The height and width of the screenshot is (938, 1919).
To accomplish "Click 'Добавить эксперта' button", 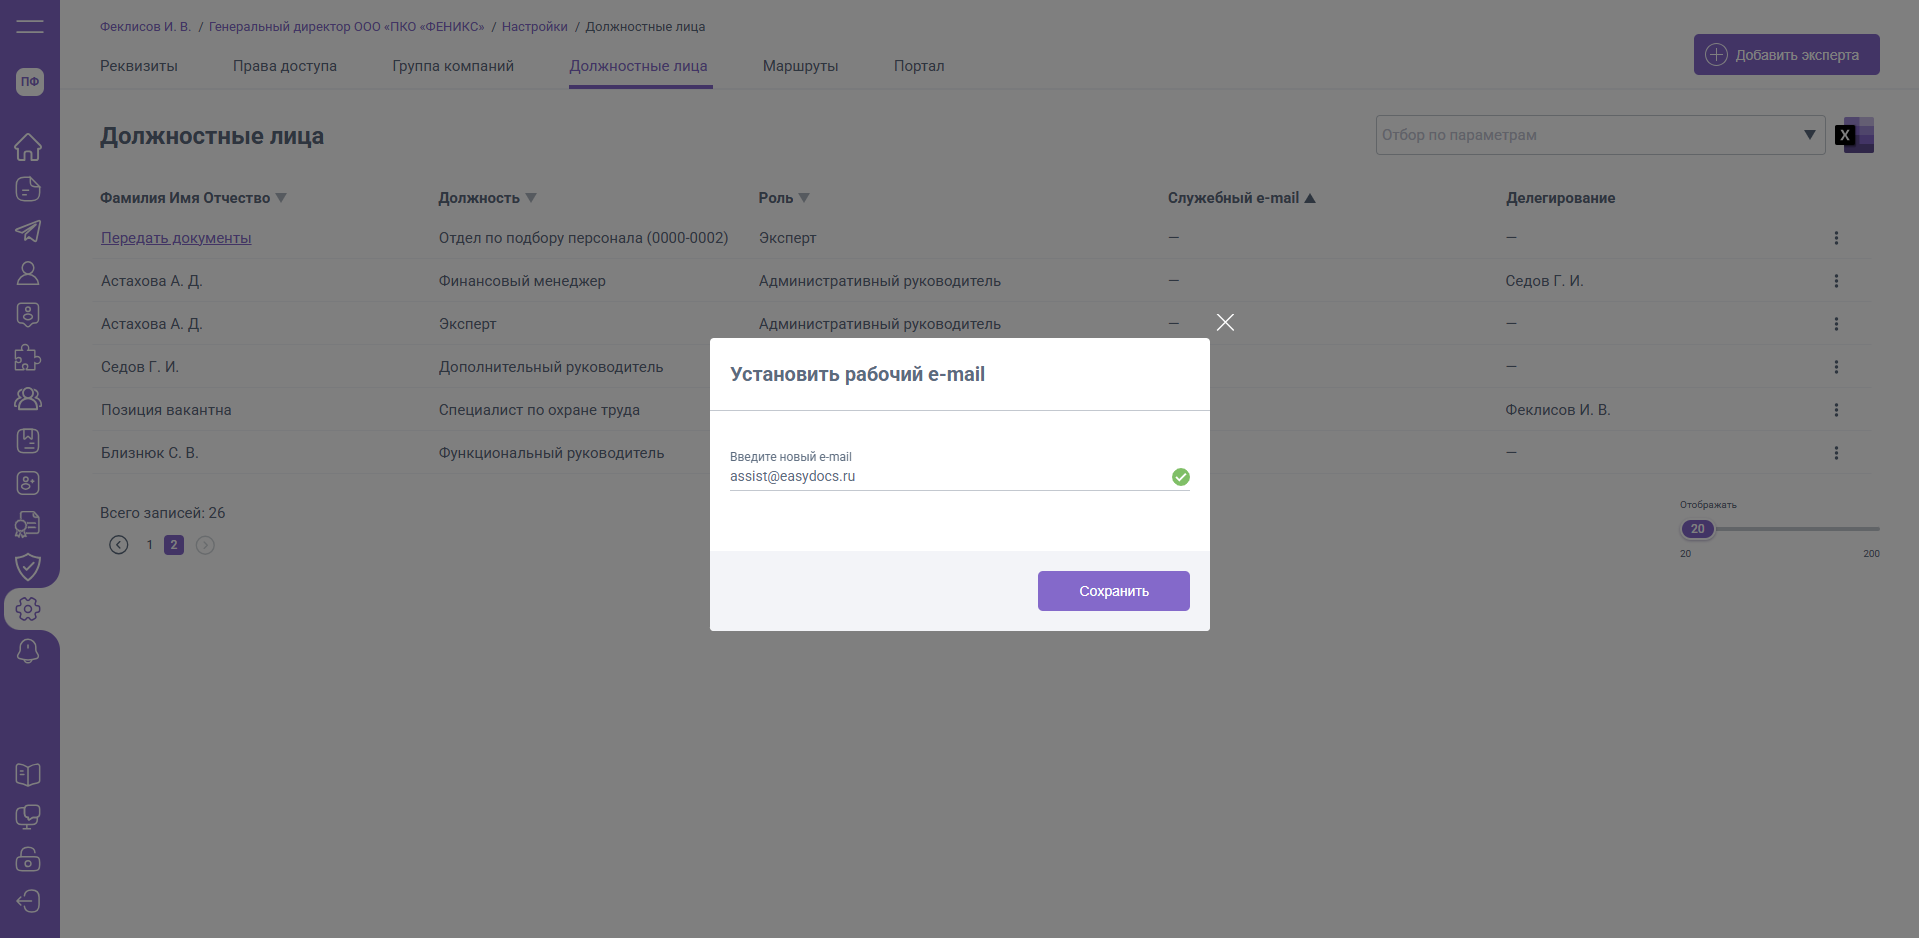I will (x=1787, y=55).
